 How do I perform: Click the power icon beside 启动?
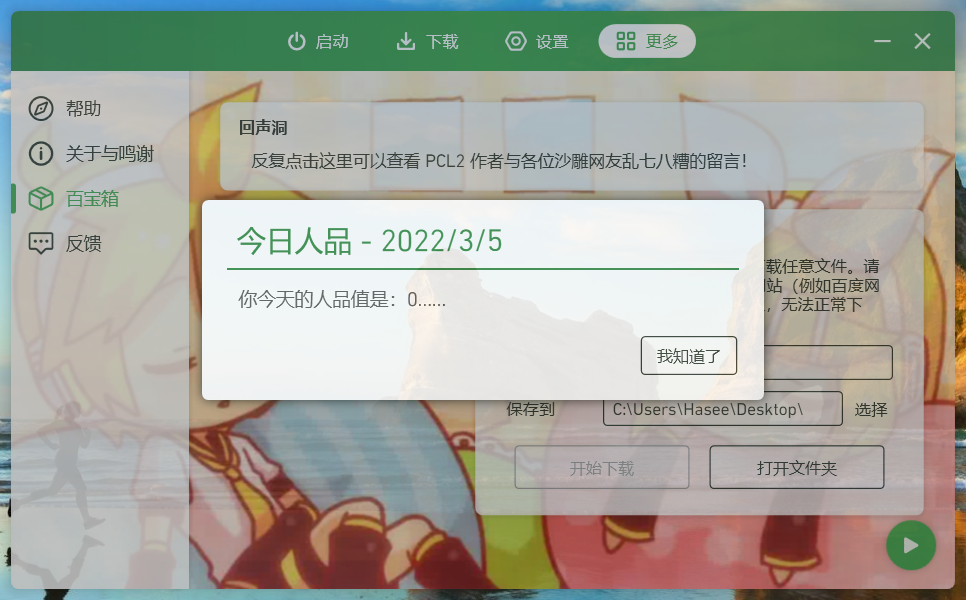(x=296, y=41)
